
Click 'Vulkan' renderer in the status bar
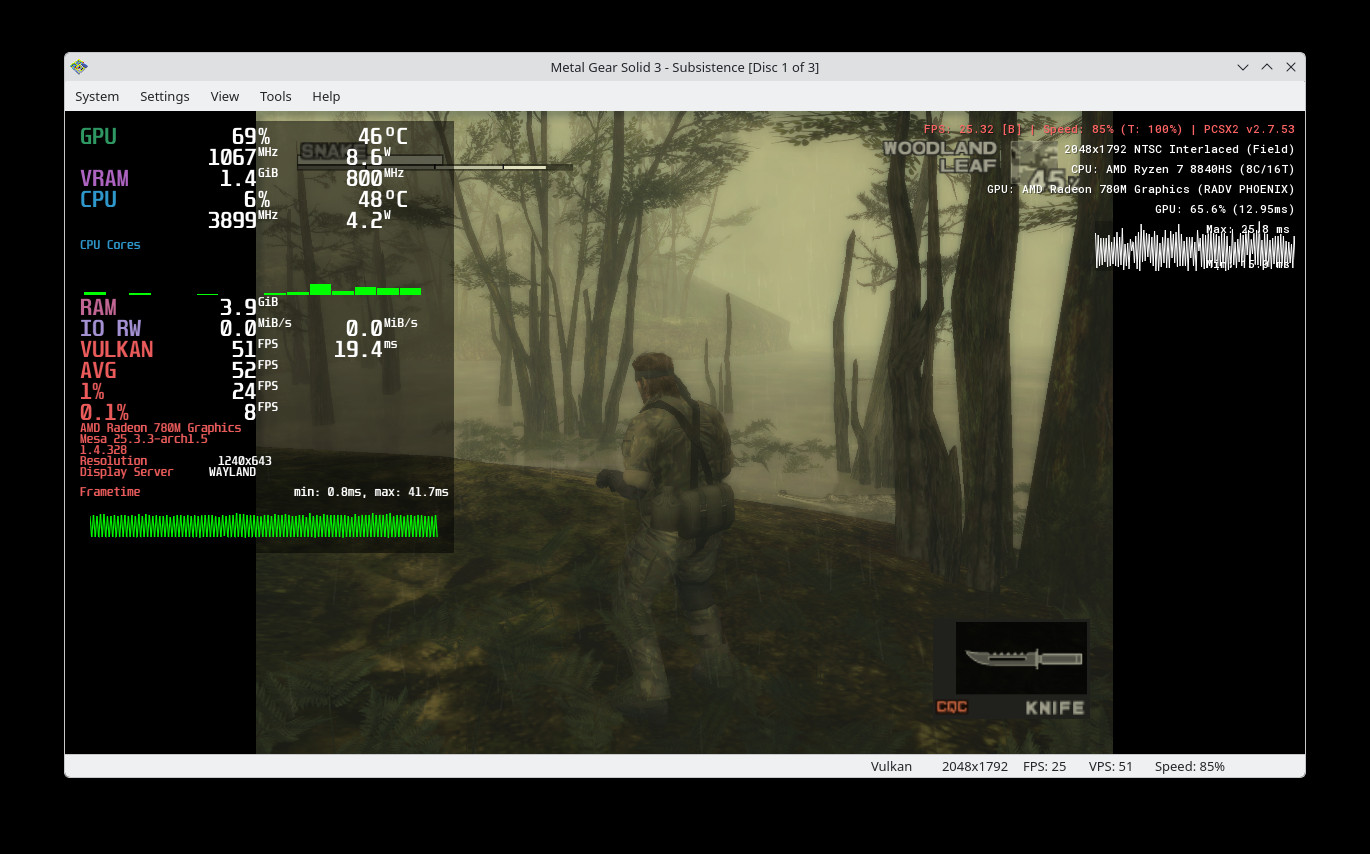(x=891, y=766)
